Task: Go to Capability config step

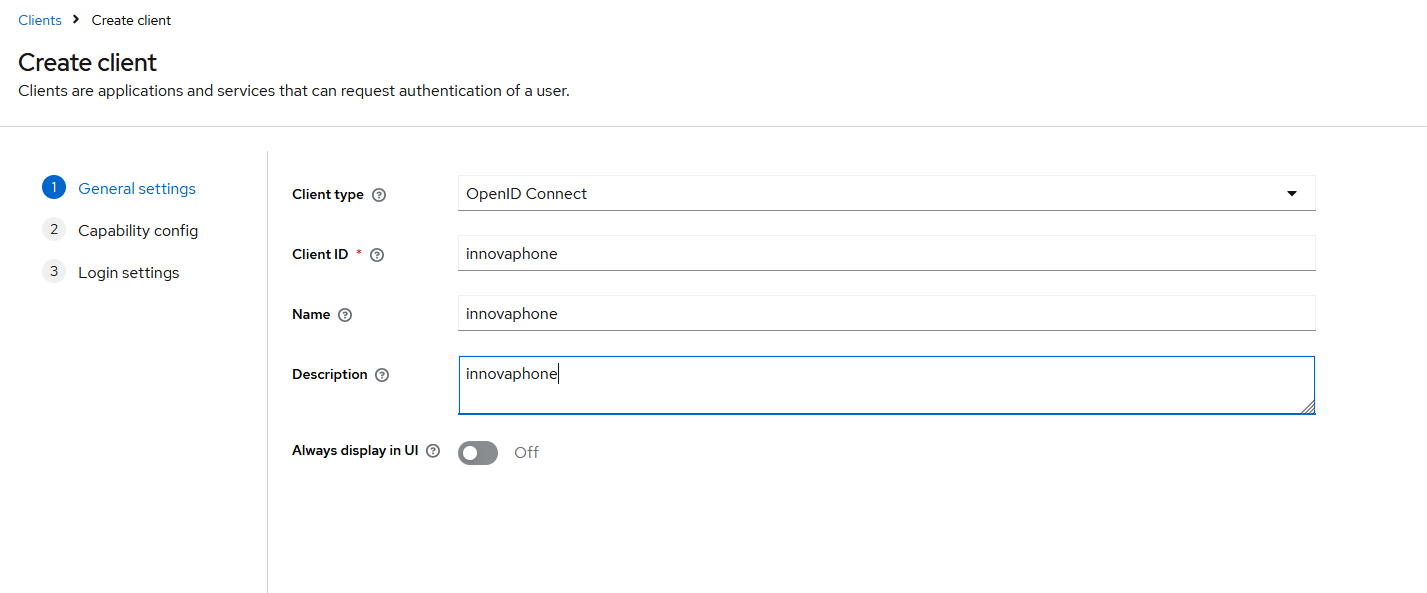Action: [x=138, y=231]
